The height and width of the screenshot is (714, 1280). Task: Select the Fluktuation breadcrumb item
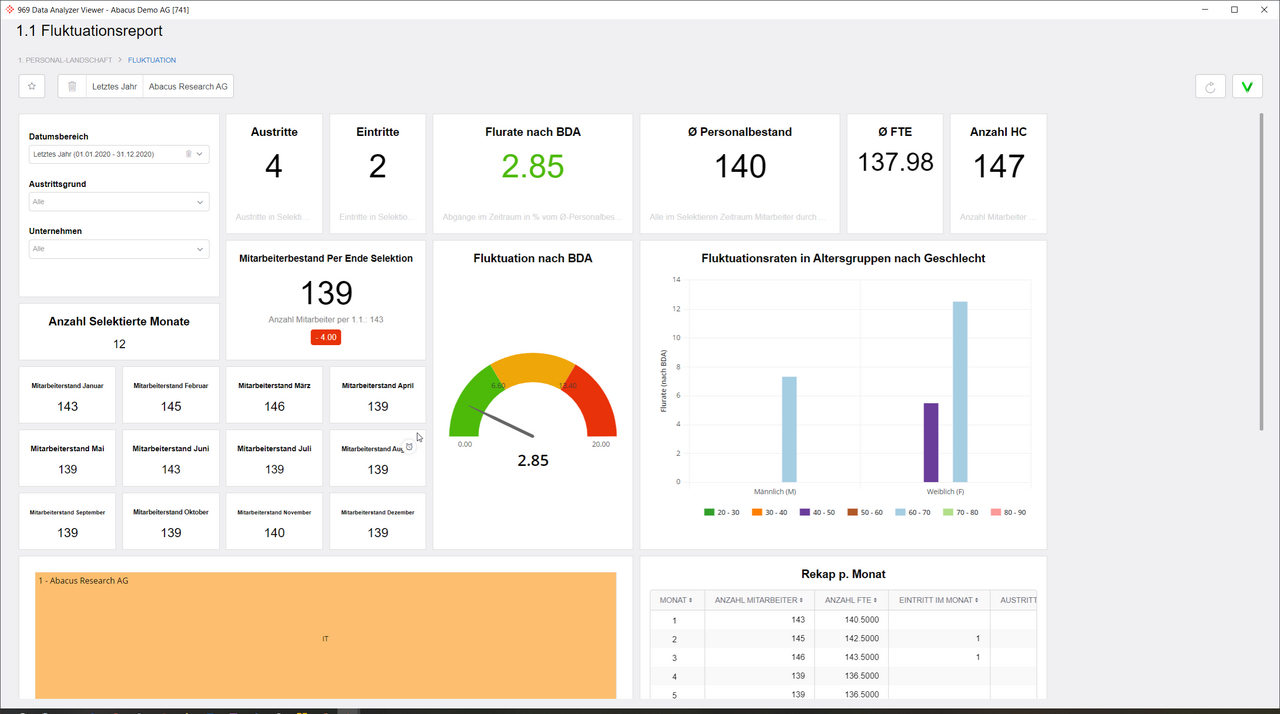[152, 60]
